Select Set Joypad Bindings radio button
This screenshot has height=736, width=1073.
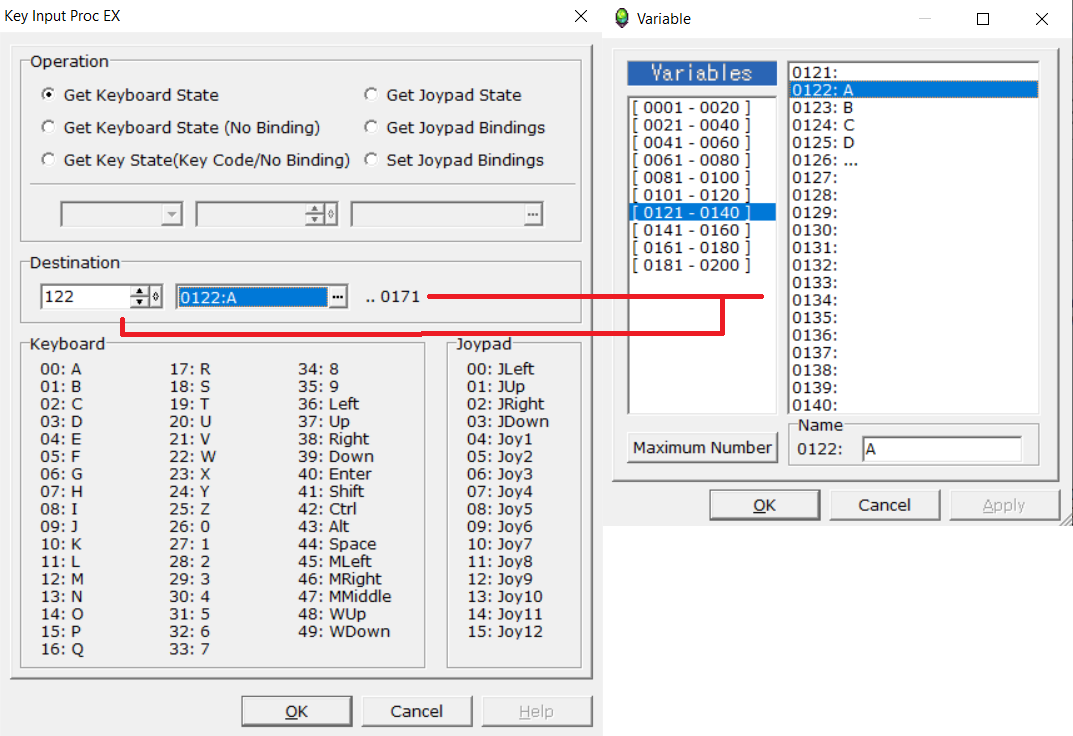(x=454, y=160)
